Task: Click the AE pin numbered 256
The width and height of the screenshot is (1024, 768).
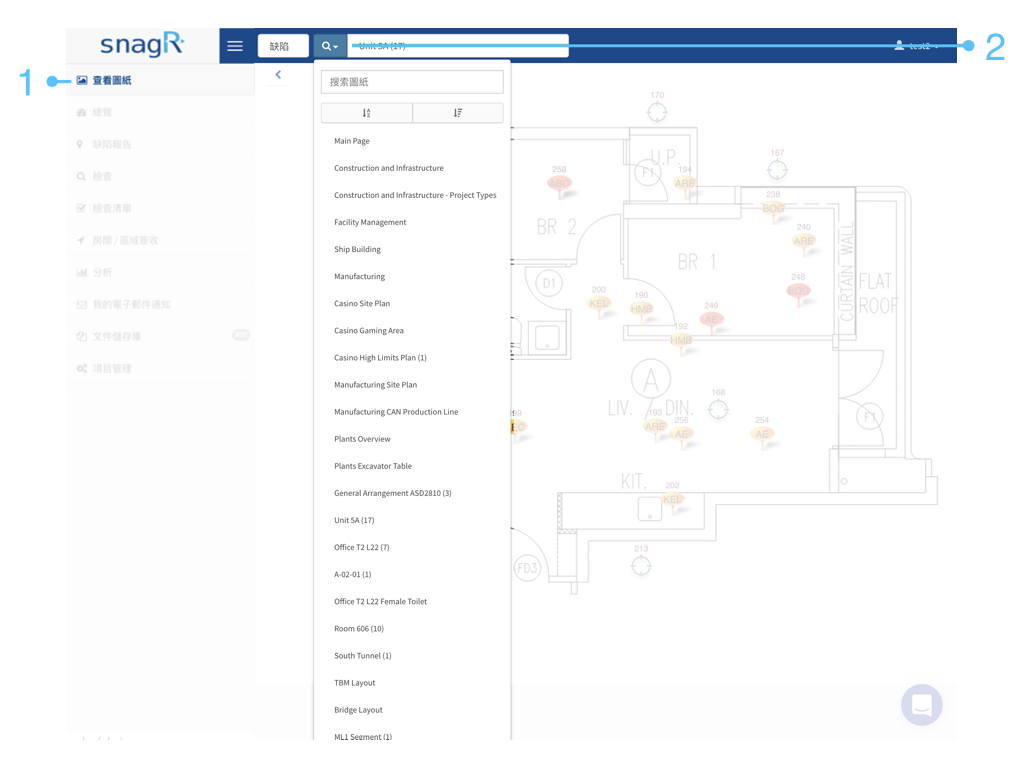Action: pyautogui.click(x=682, y=434)
